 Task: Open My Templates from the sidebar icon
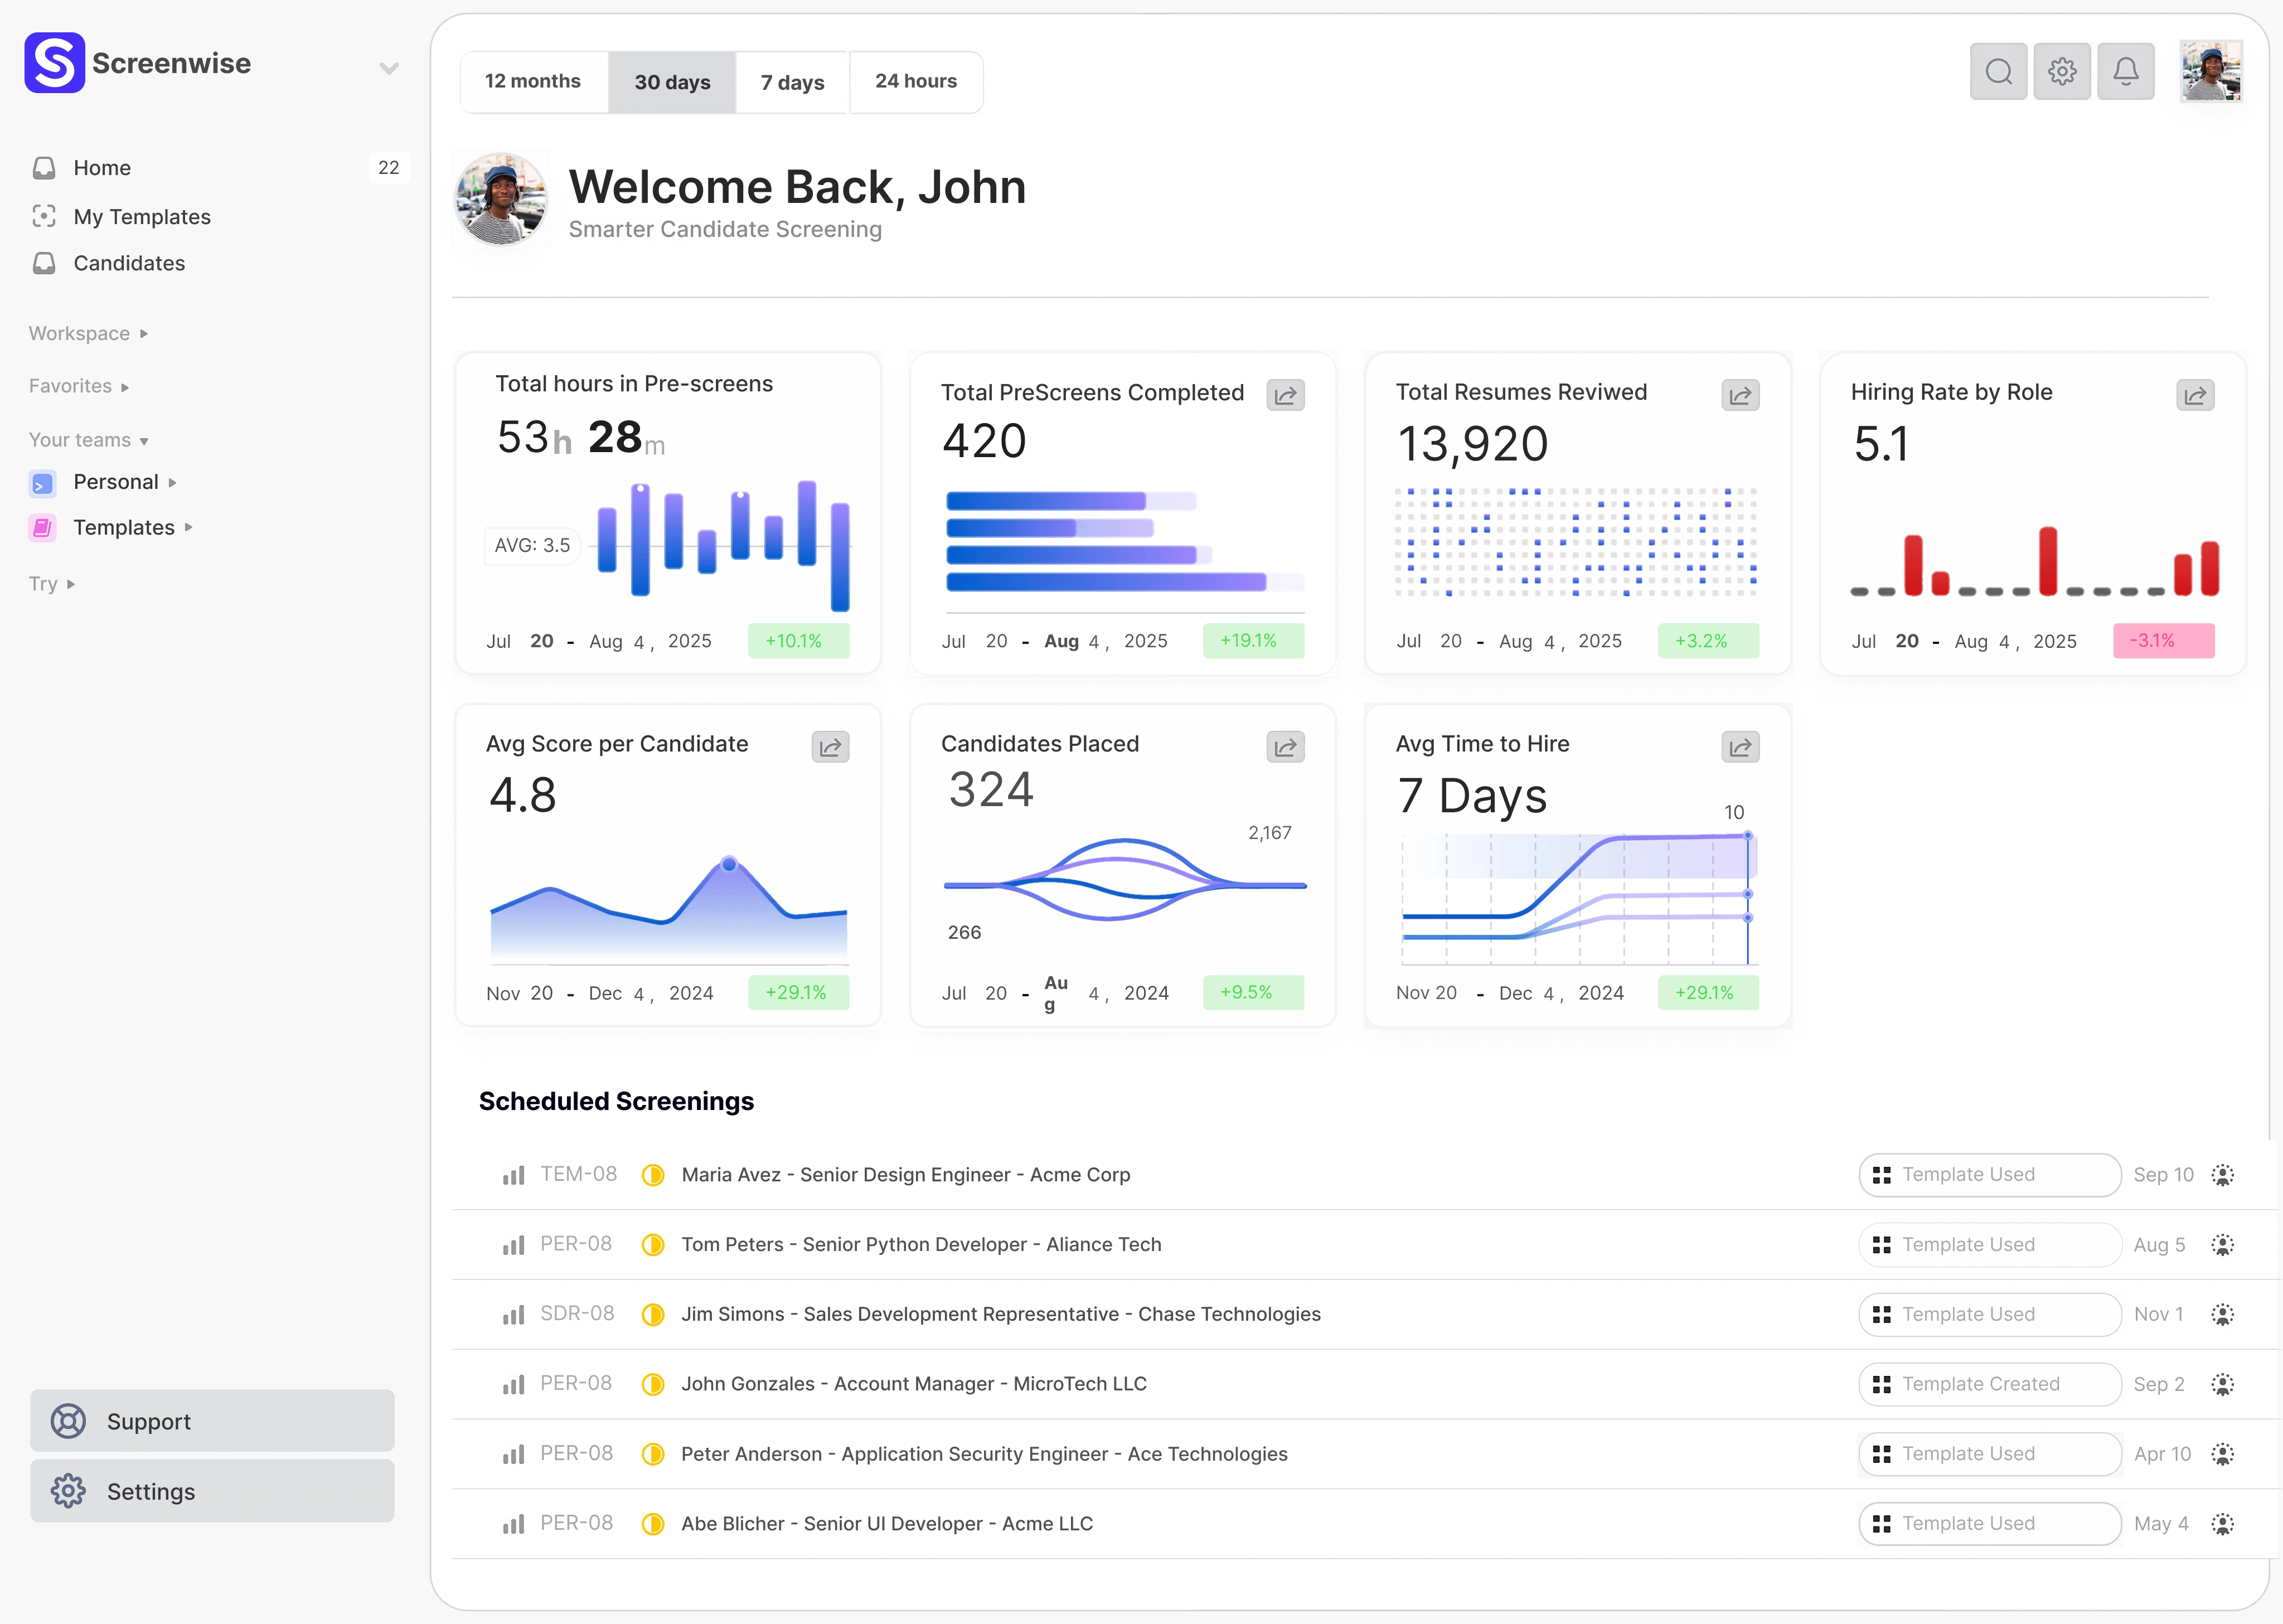pos(44,216)
